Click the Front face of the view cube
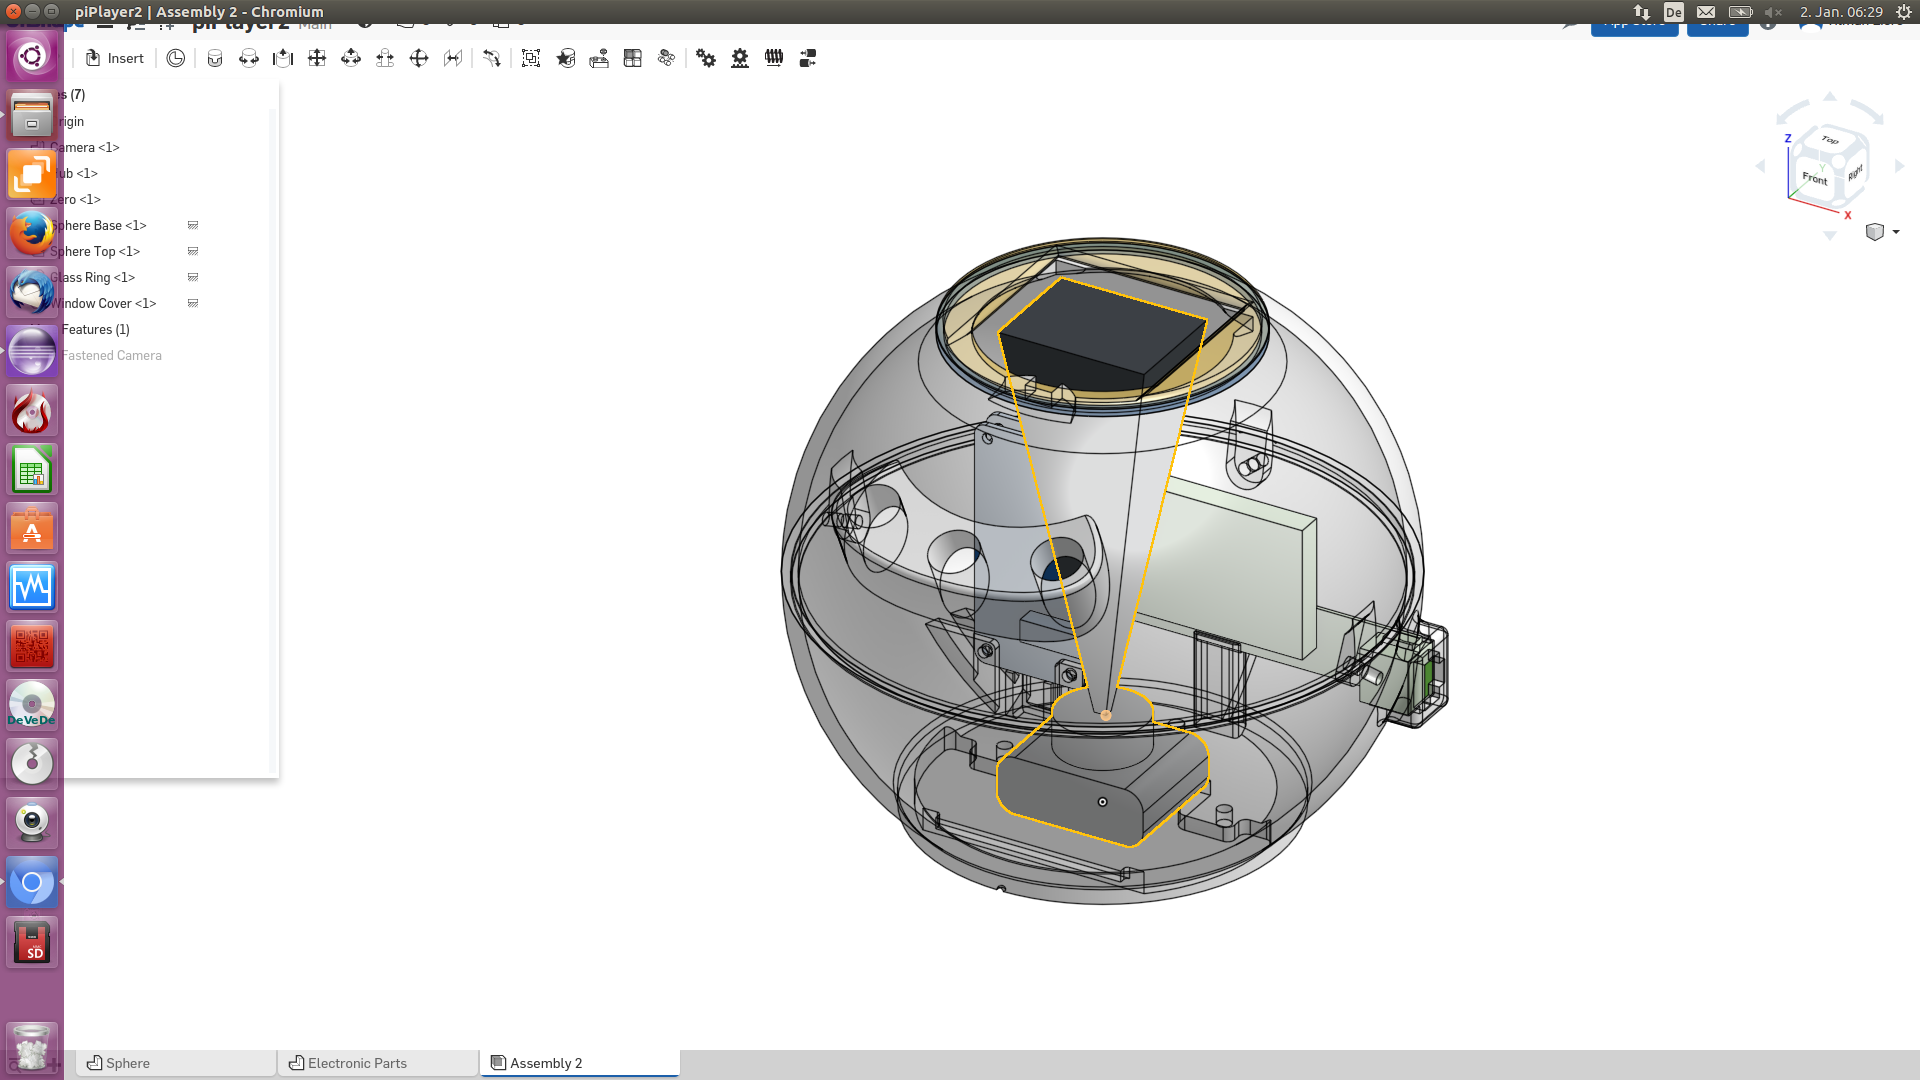Viewport: 1920px width, 1080px height. 1814,178
